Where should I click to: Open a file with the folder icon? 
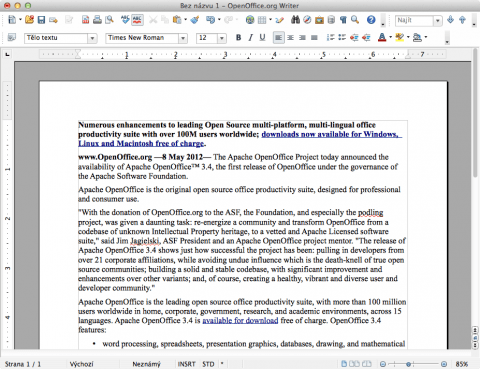point(29,20)
